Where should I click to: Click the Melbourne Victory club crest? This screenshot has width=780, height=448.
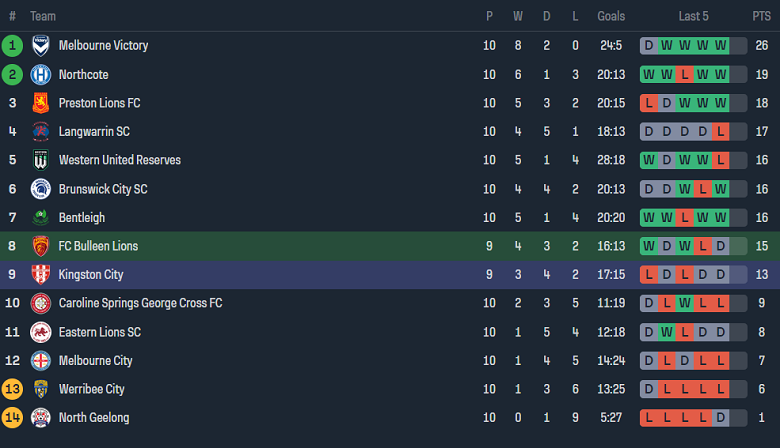pyautogui.click(x=41, y=46)
